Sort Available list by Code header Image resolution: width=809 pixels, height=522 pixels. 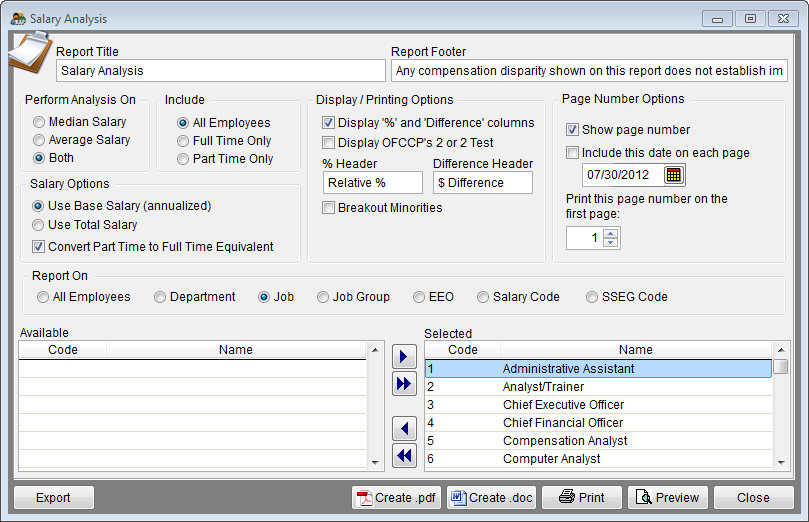(62, 350)
